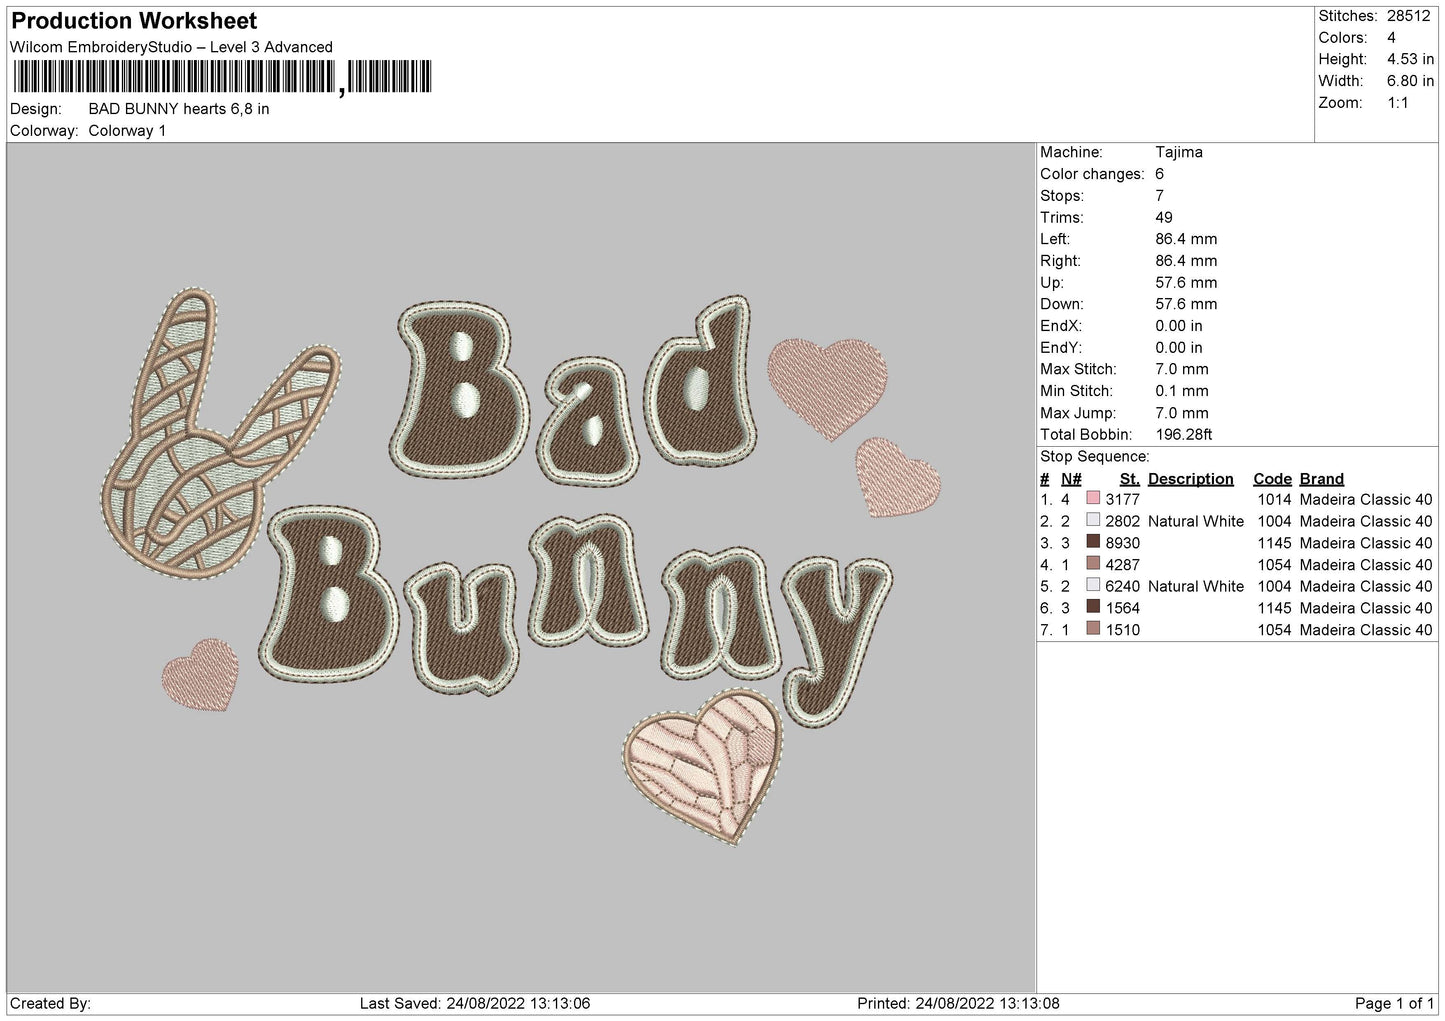The height and width of the screenshot is (1021, 1445).
Task: Select the pink swatch for thread 3177
Action: (x=1093, y=499)
